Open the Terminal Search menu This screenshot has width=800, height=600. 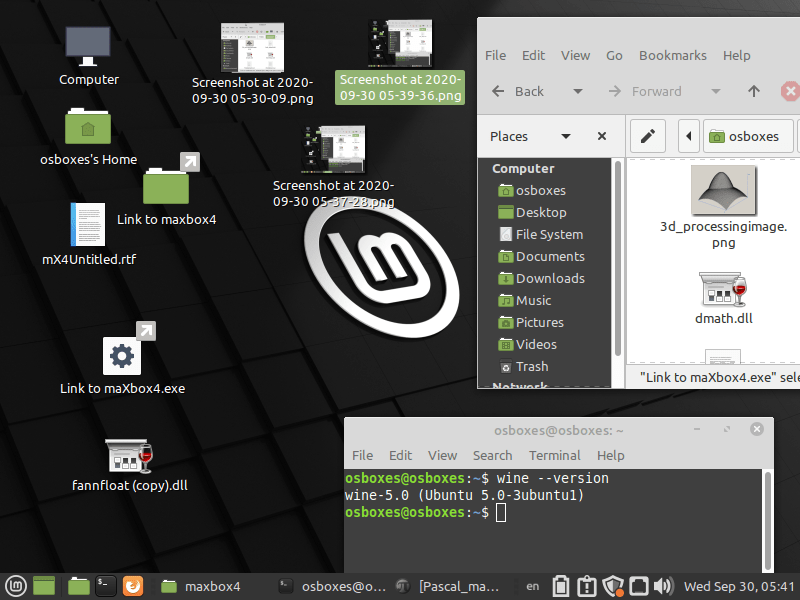[492, 455]
